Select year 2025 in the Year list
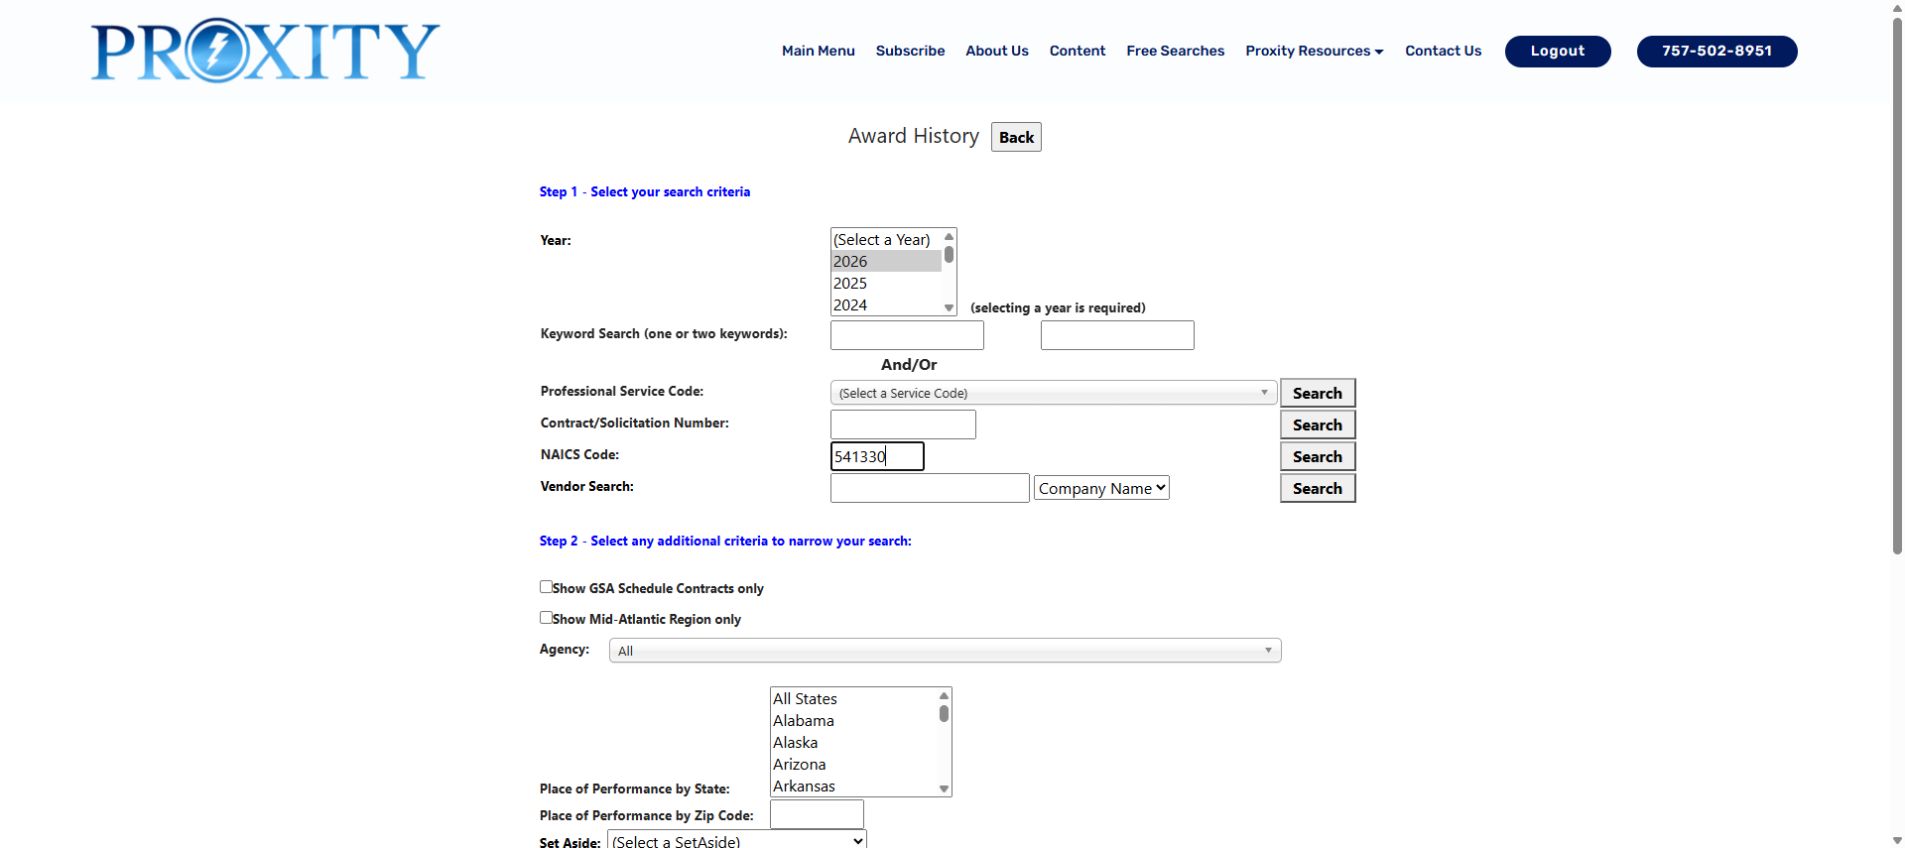 886,284
